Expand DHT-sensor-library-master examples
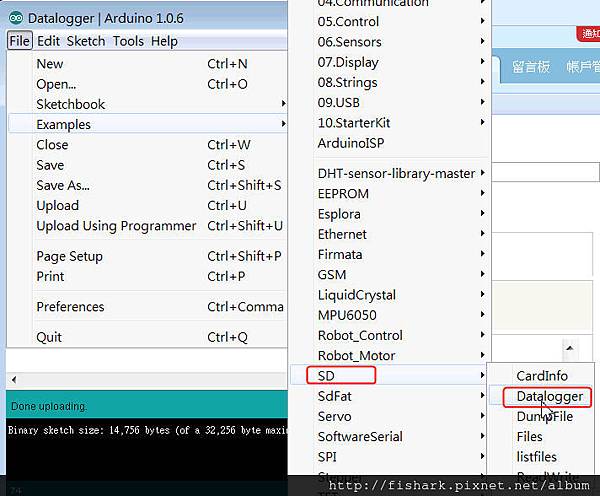 (390, 173)
